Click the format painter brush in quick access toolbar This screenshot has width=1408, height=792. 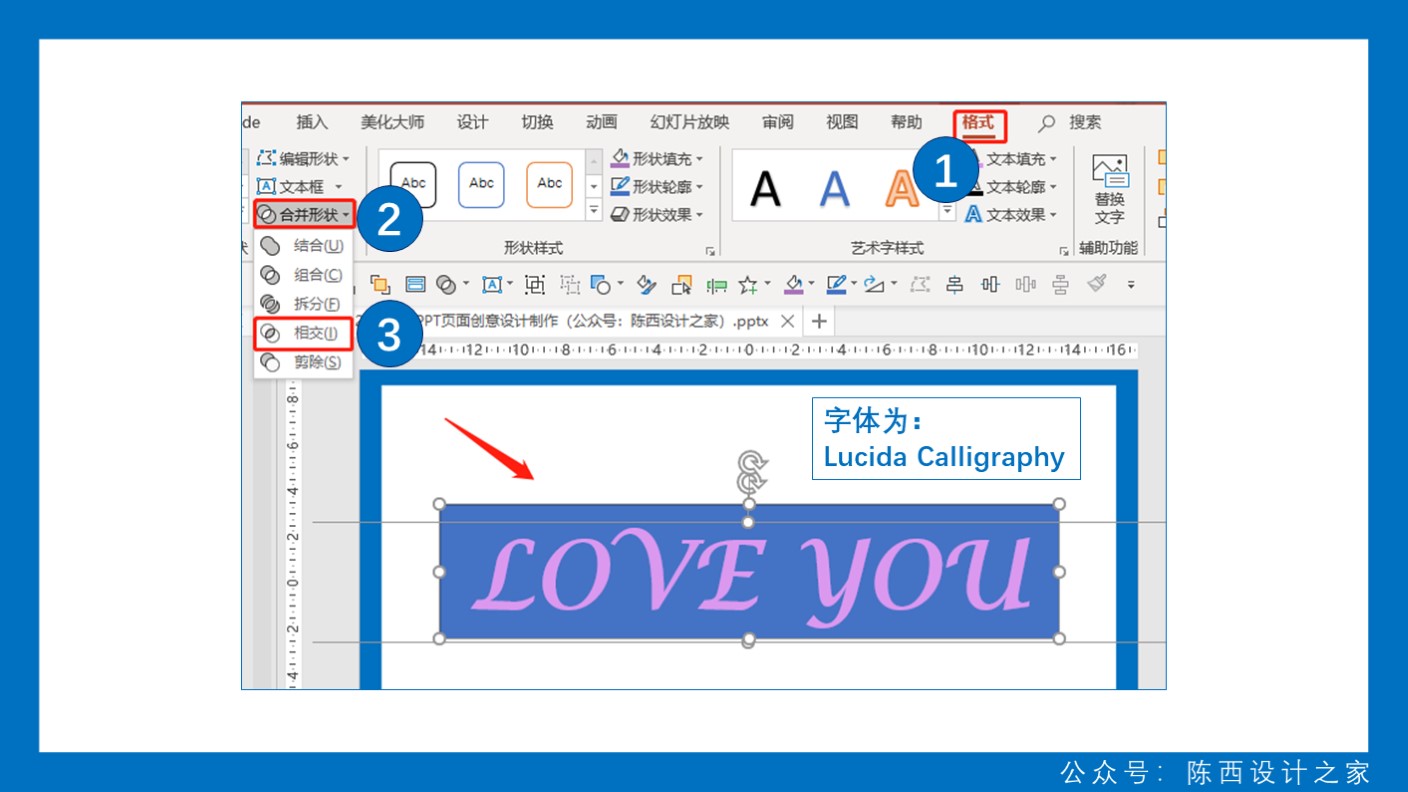(1097, 284)
